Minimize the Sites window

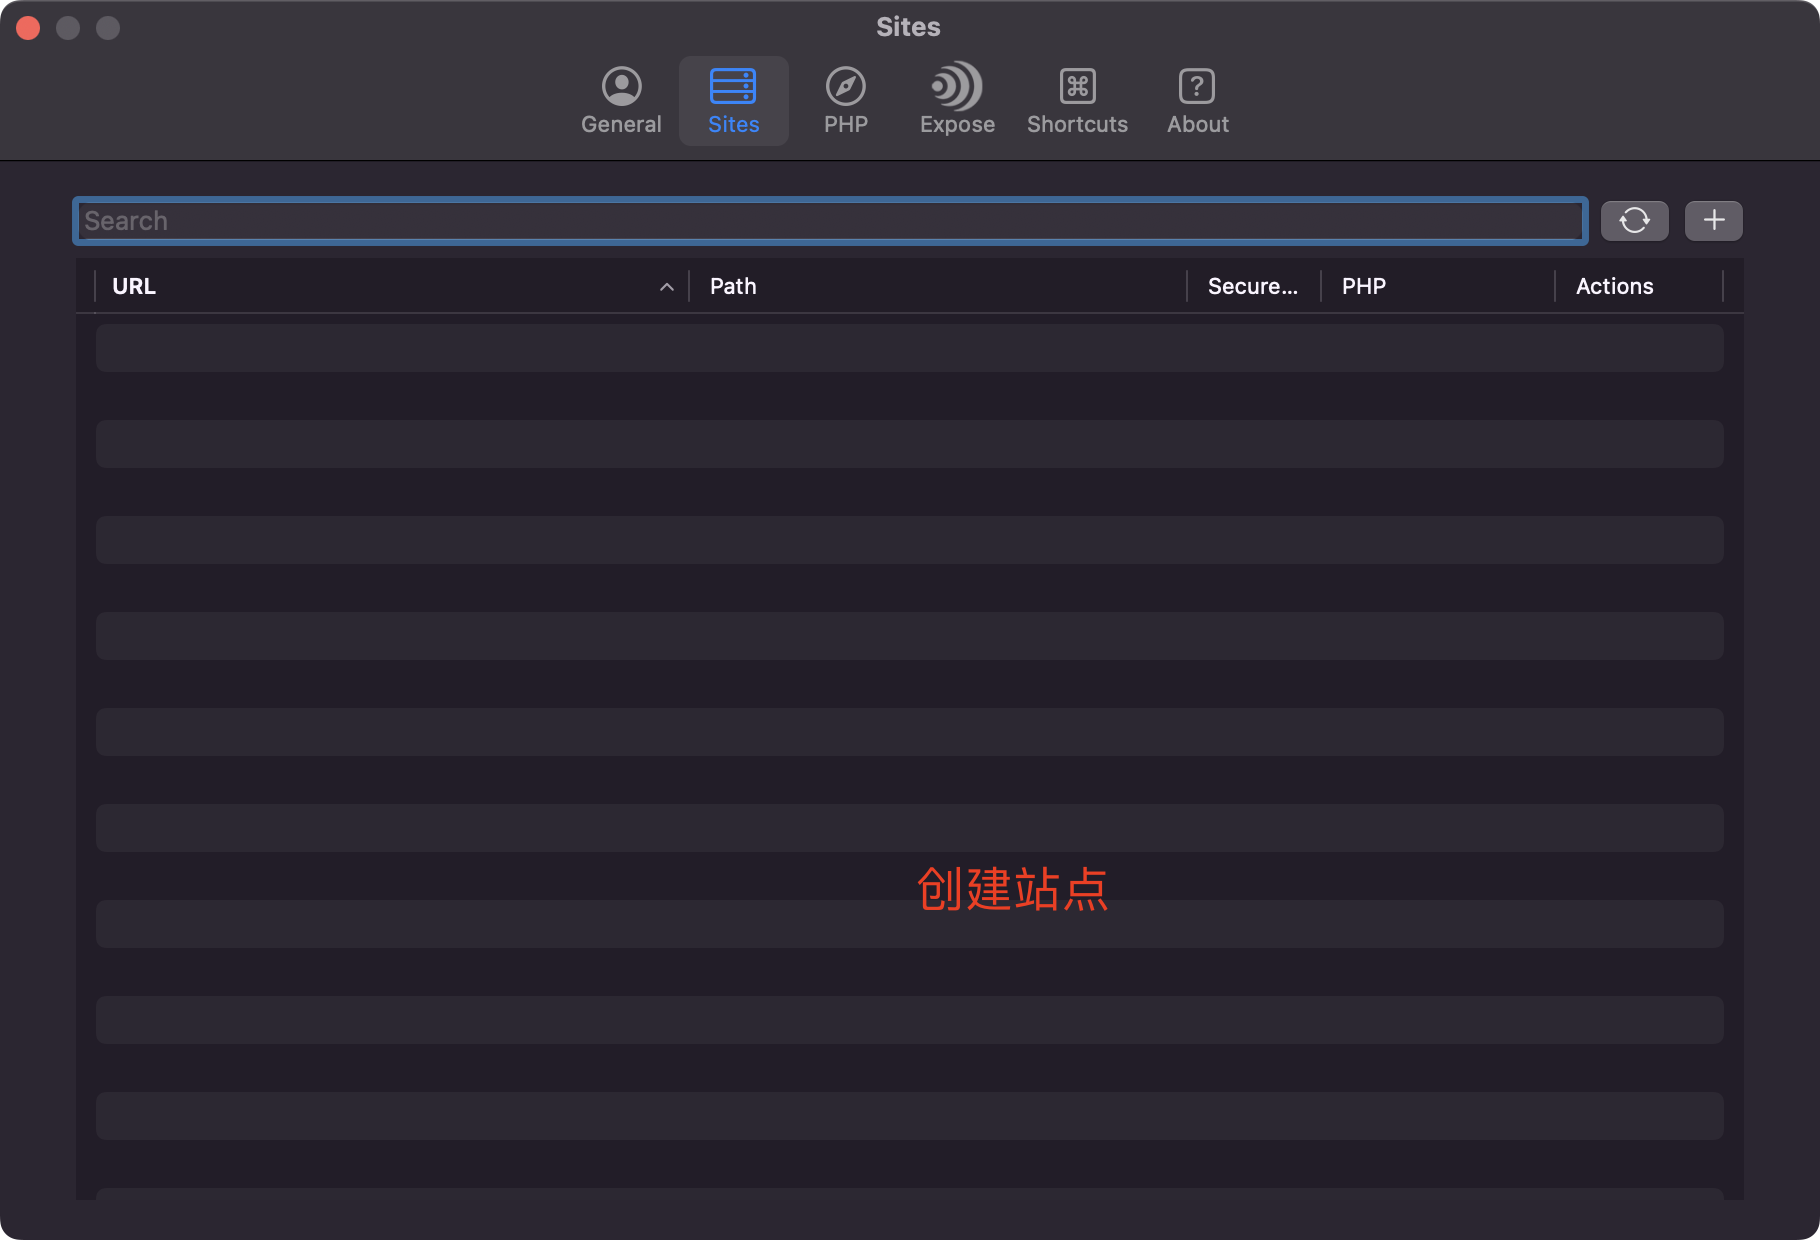coord(68,27)
